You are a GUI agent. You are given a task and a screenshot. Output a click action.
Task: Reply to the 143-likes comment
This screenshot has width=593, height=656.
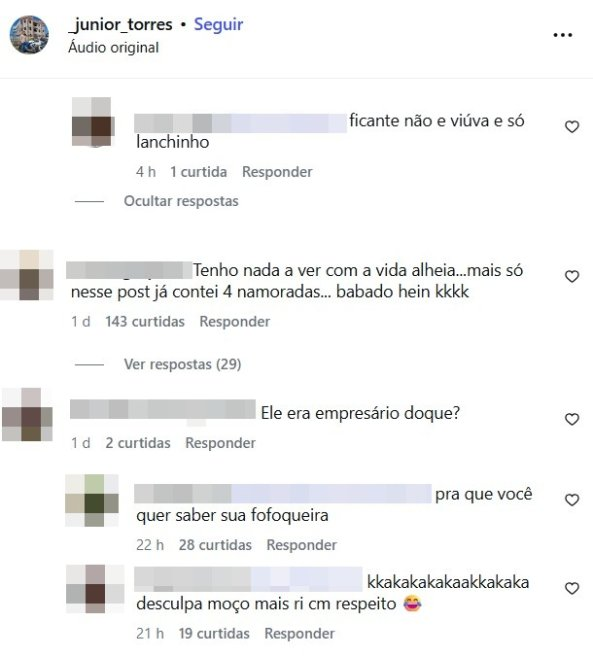coord(234,322)
